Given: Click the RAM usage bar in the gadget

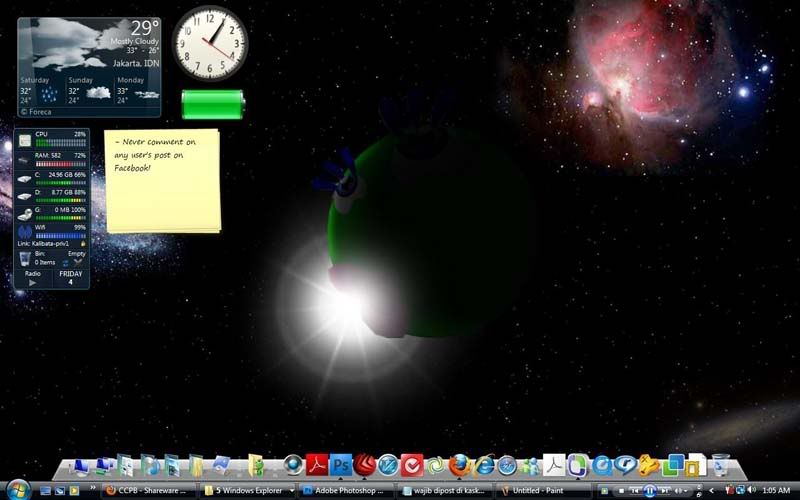Looking at the screenshot, I should pyautogui.click(x=61, y=164).
